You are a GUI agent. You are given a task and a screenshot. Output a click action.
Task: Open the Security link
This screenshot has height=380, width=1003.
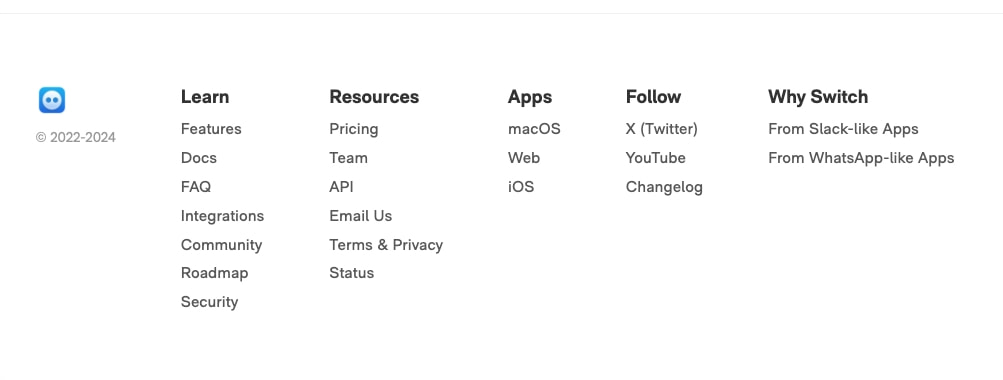tap(209, 302)
